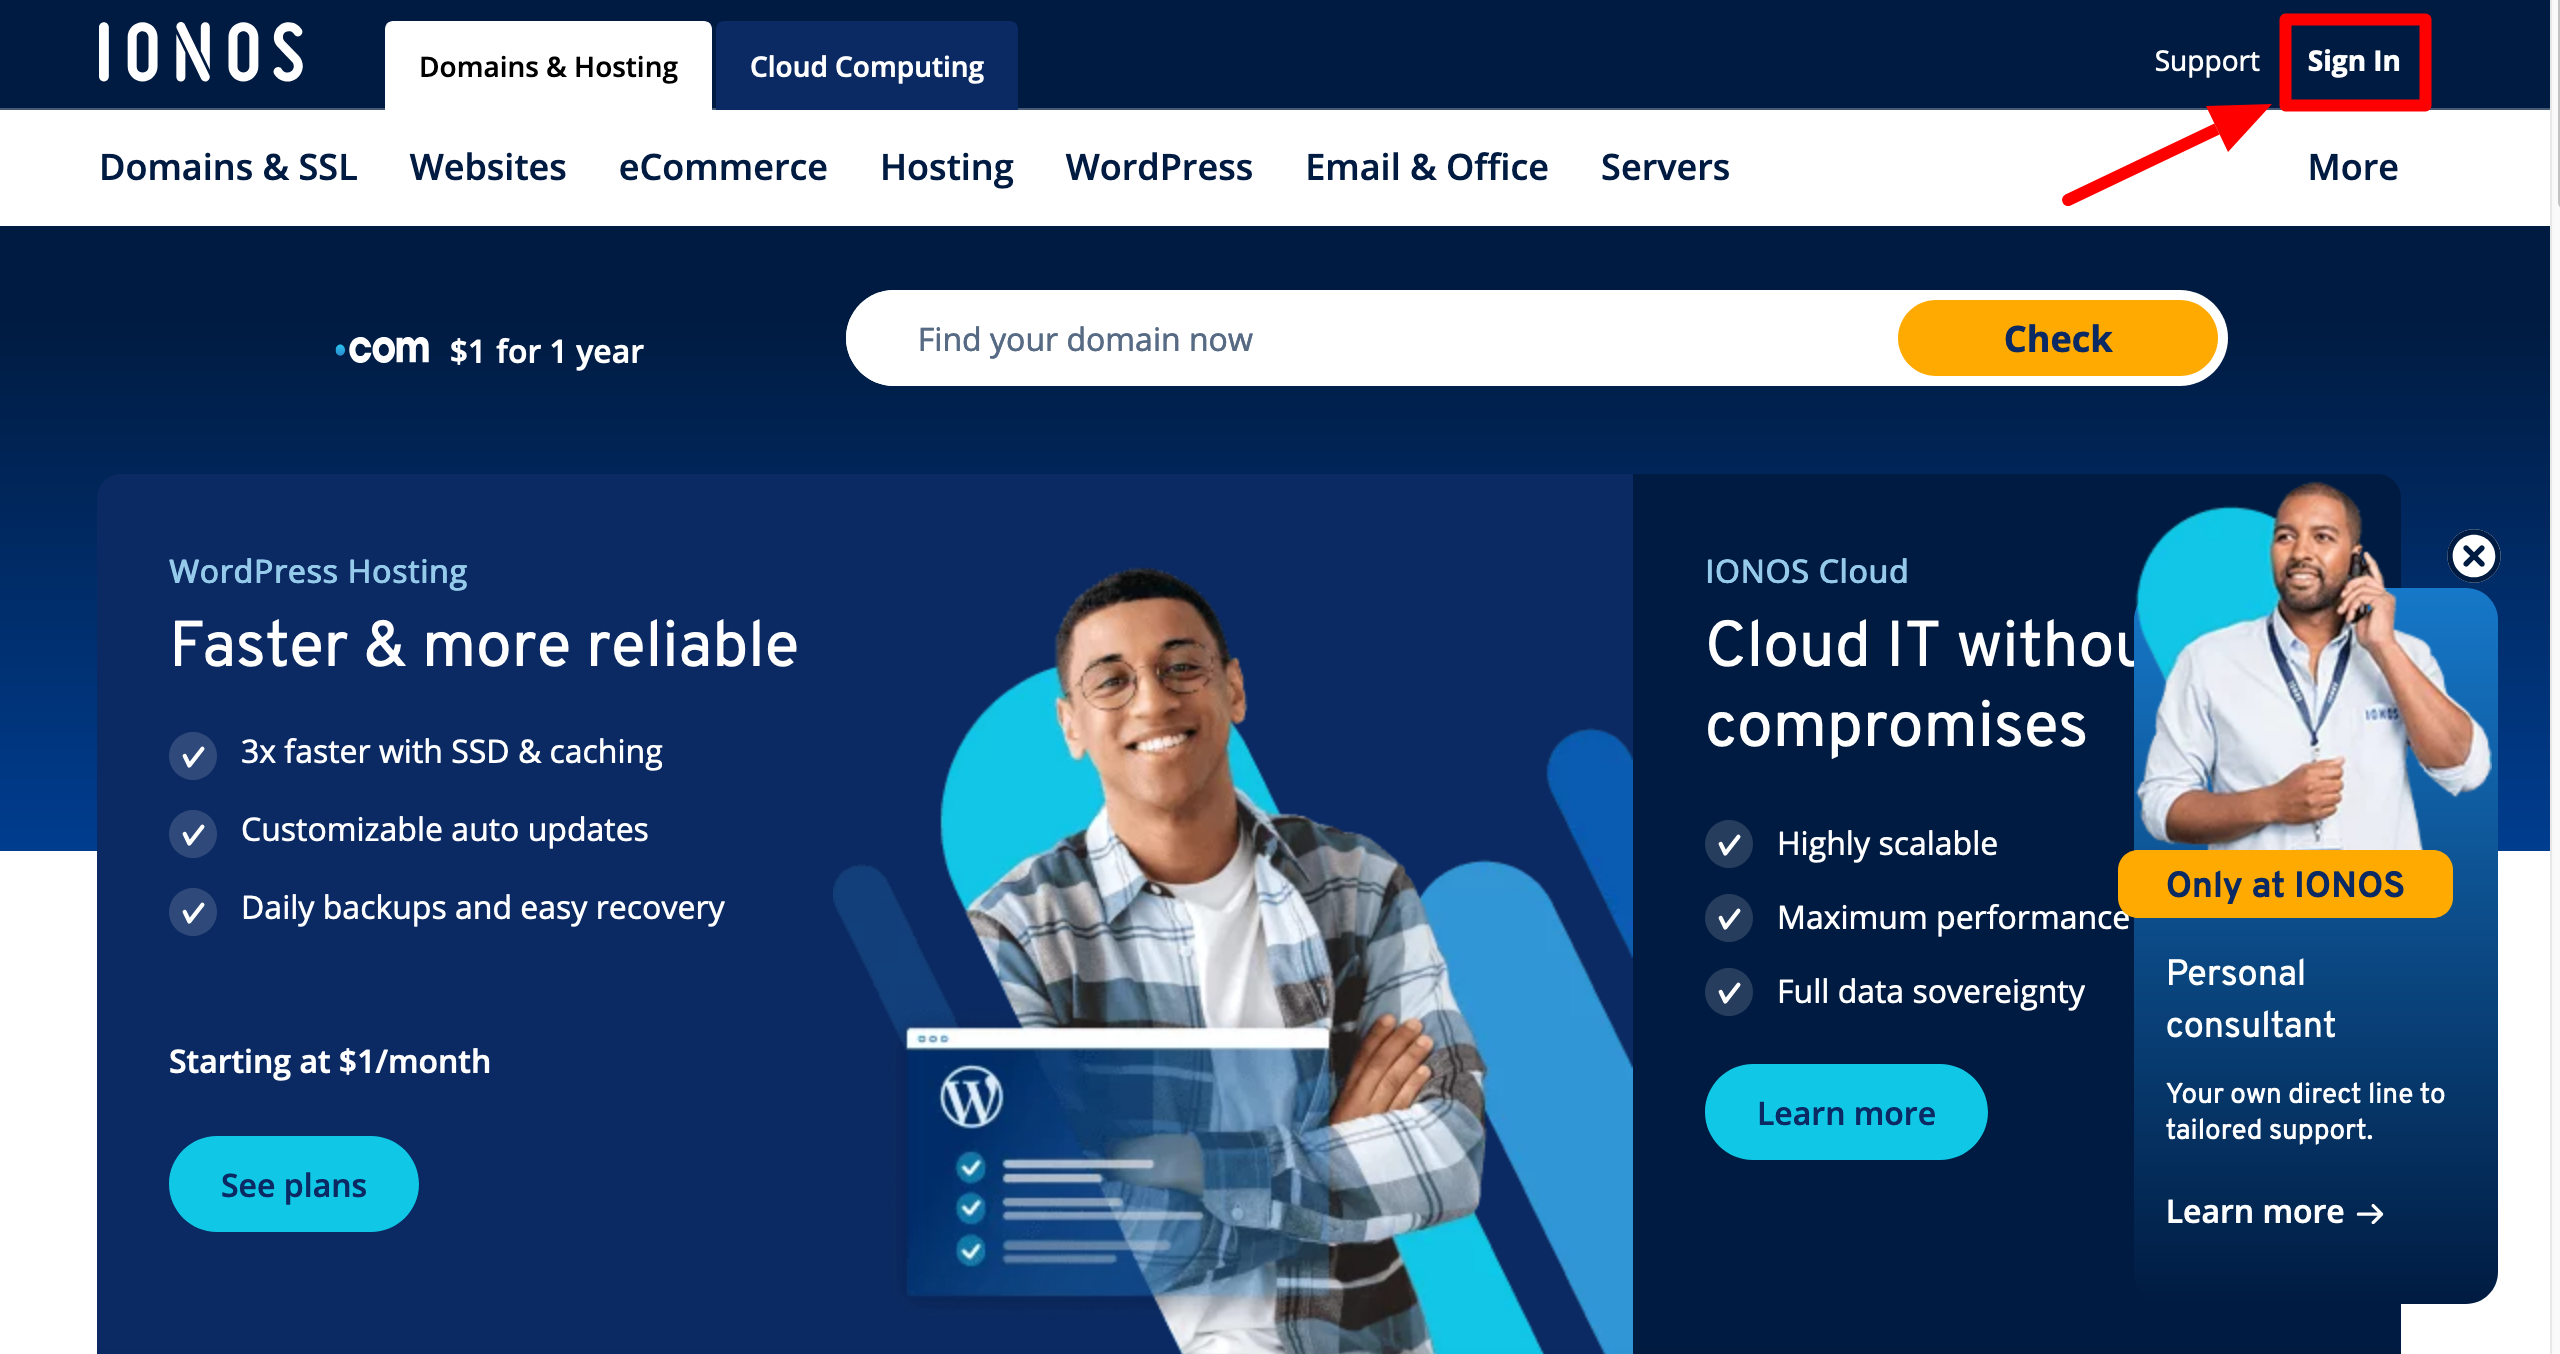Open the Learn more arrow link in the consultant popup

click(x=2275, y=1212)
